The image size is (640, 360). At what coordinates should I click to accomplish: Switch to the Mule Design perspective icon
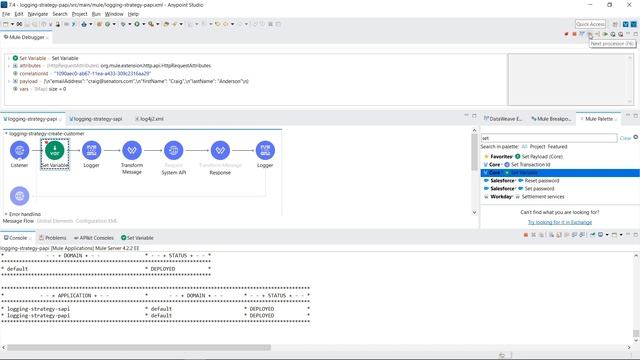point(625,24)
